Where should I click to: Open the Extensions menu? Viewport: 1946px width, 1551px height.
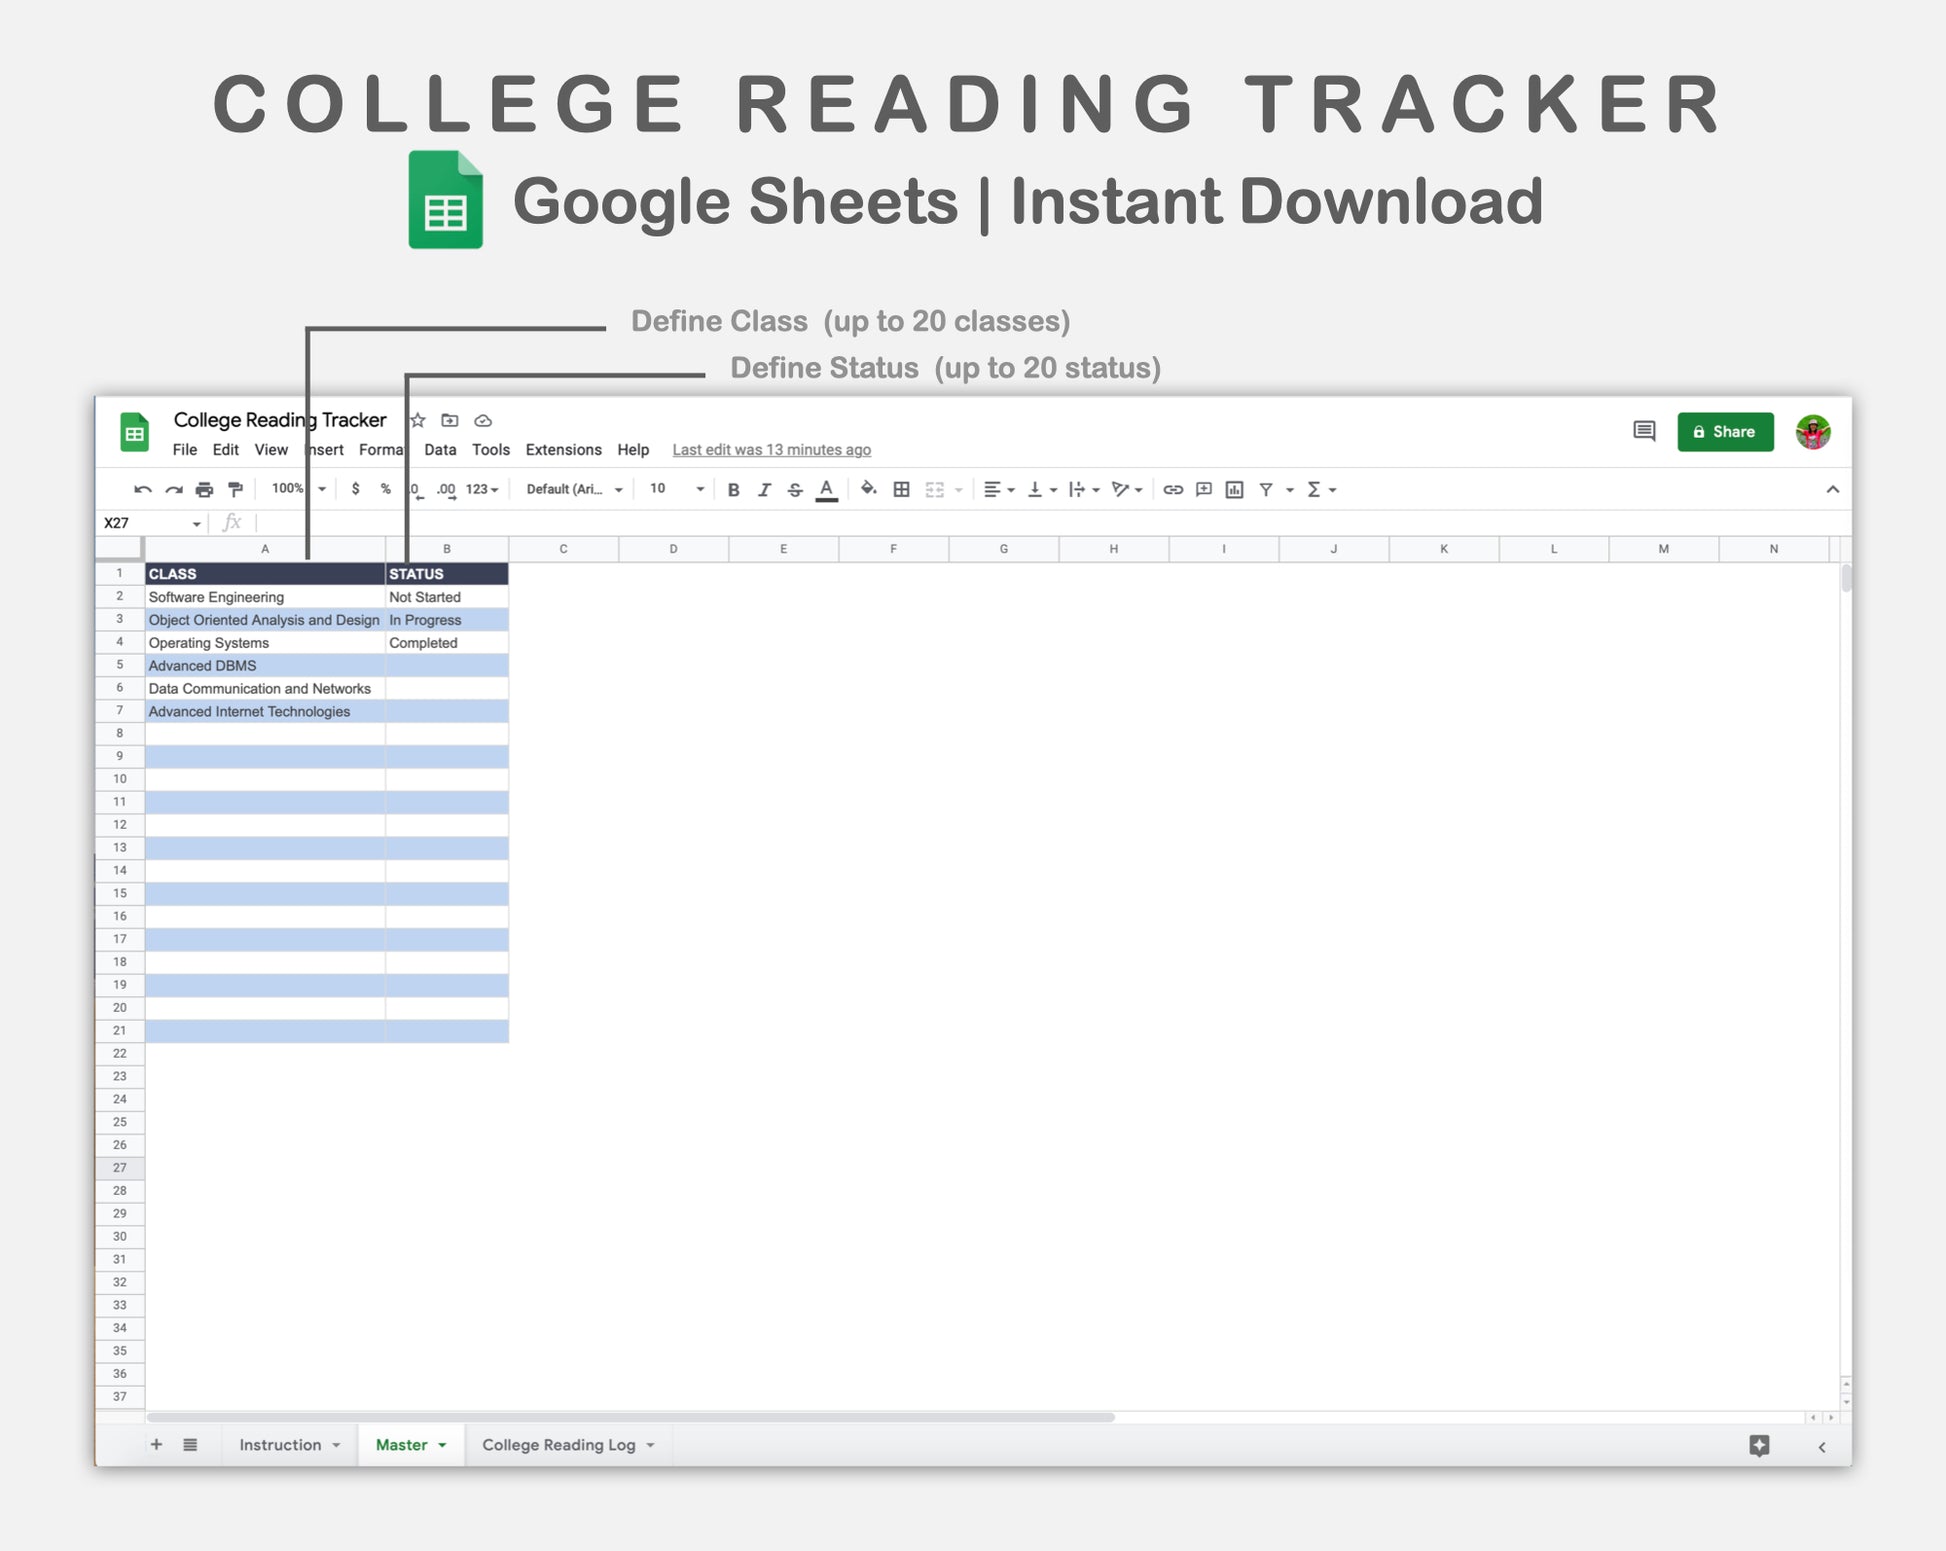point(563,450)
